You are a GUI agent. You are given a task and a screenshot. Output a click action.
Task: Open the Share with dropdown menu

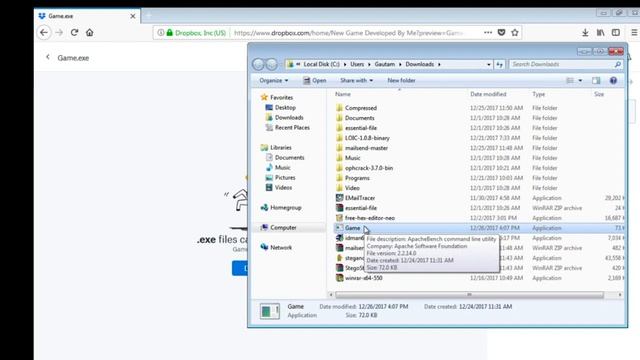356,80
